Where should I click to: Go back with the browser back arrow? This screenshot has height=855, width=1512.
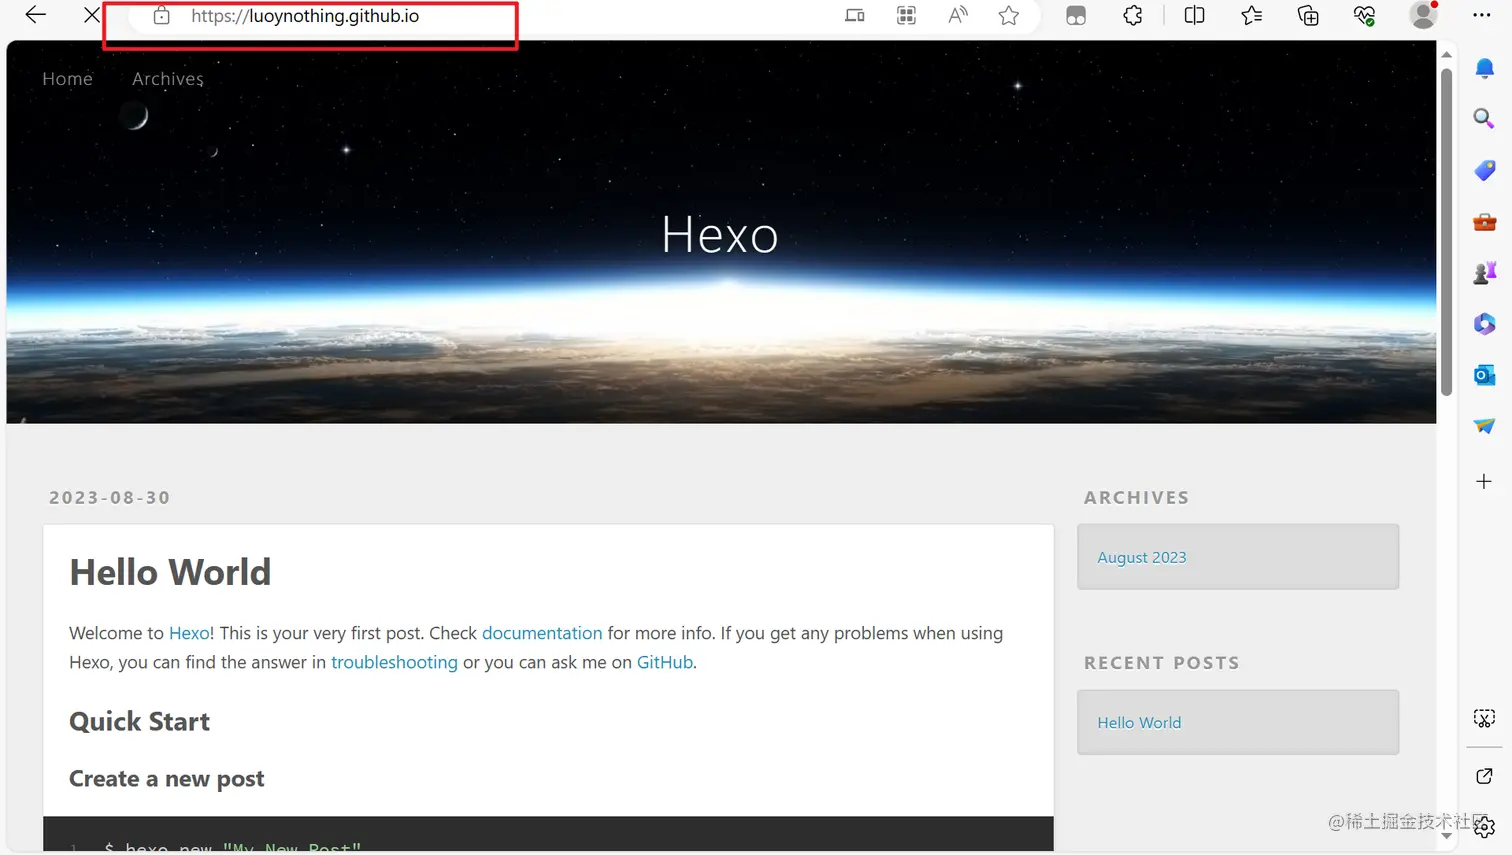pos(36,15)
